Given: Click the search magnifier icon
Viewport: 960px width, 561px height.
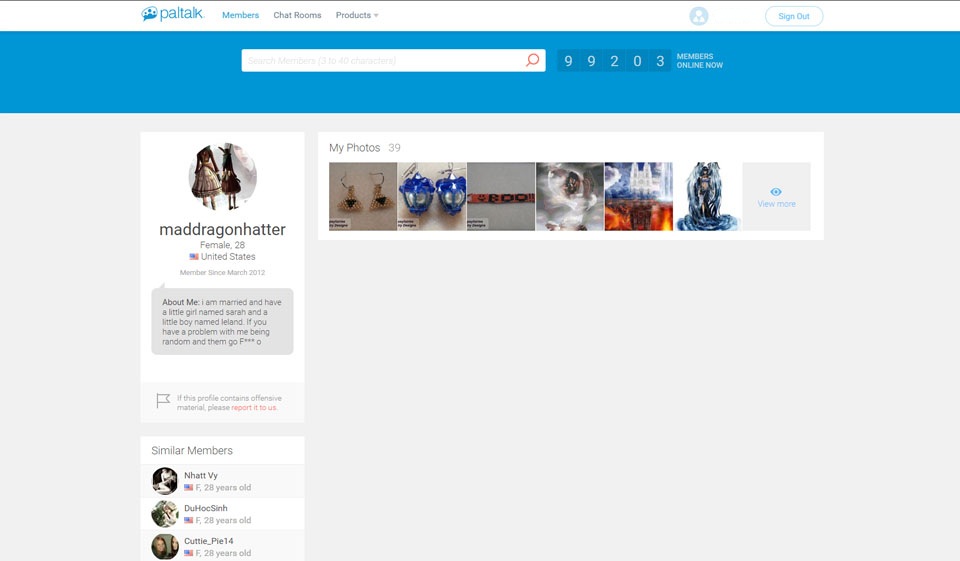Looking at the screenshot, I should [x=532, y=60].
